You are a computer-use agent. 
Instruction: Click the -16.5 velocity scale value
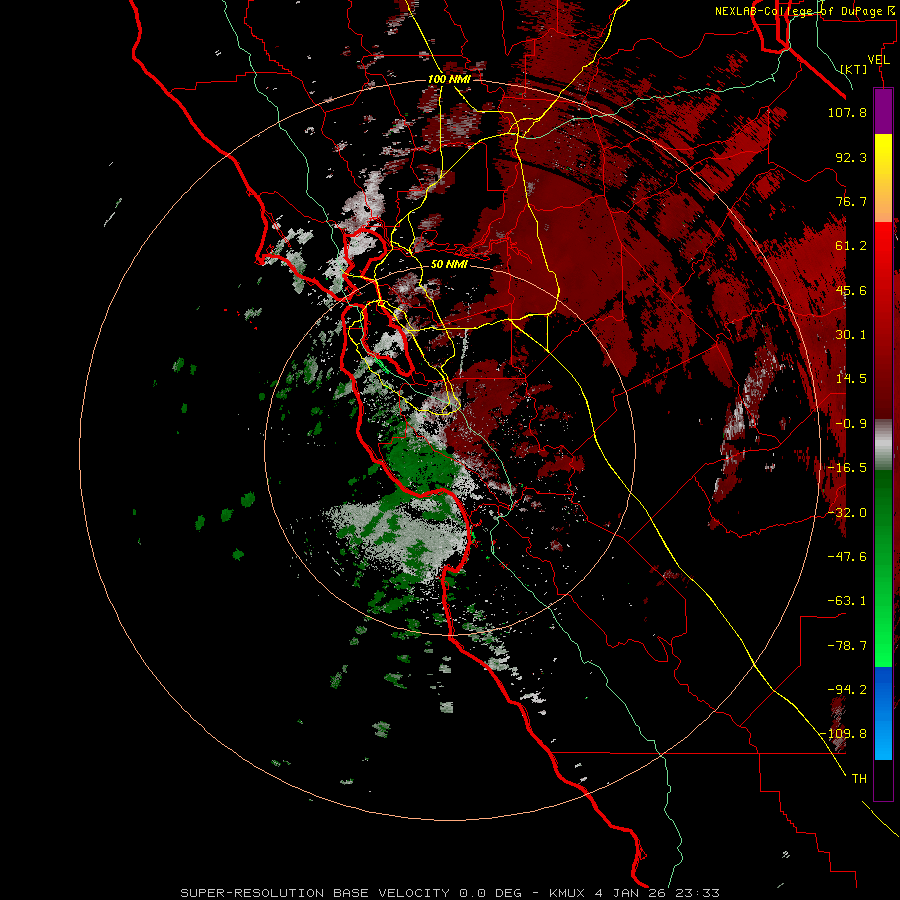tap(847, 468)
